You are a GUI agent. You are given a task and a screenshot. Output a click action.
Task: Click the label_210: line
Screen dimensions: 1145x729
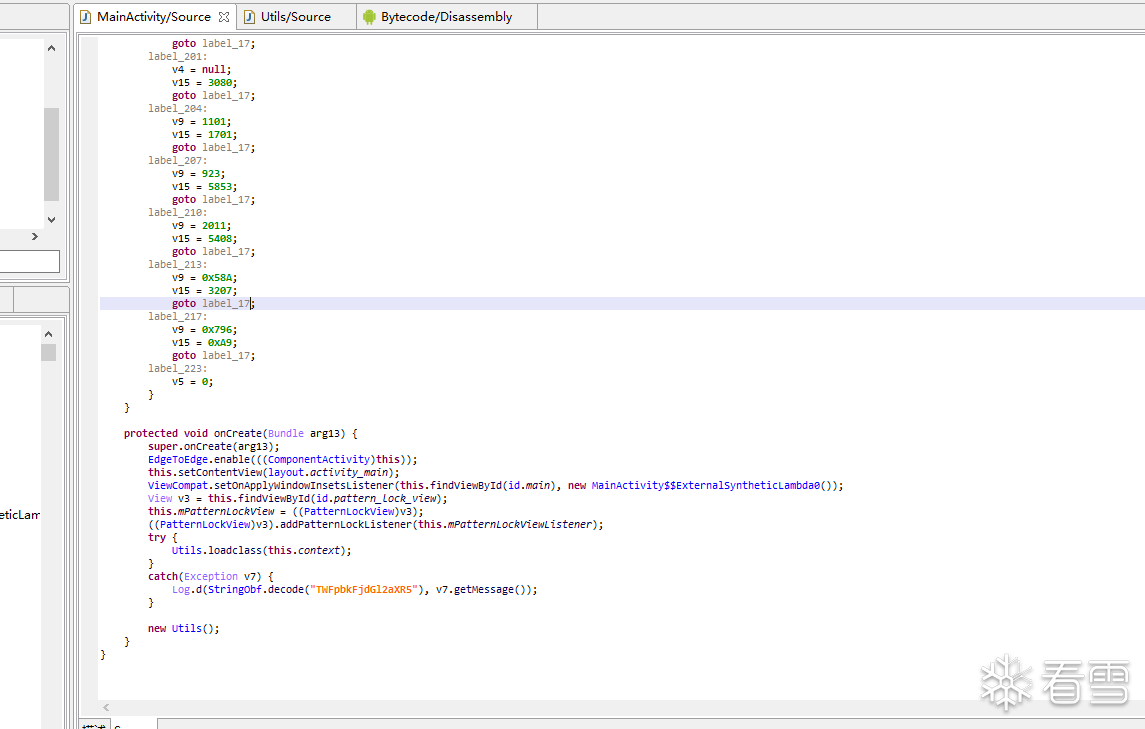point(177,213)
